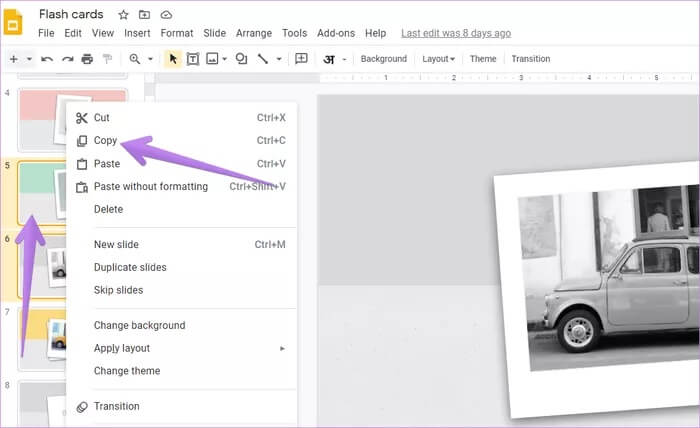This screenshot has height=428, width=700.
Task: Open the Google Slides home icon
Action: [x=13, y=22]
